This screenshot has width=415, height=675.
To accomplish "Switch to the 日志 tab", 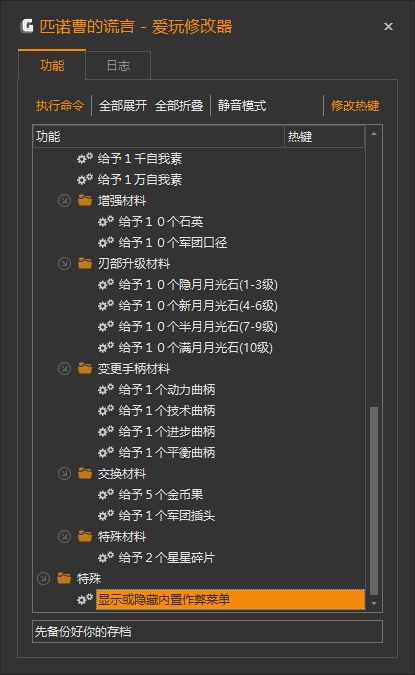I will (x=118, y=65).
